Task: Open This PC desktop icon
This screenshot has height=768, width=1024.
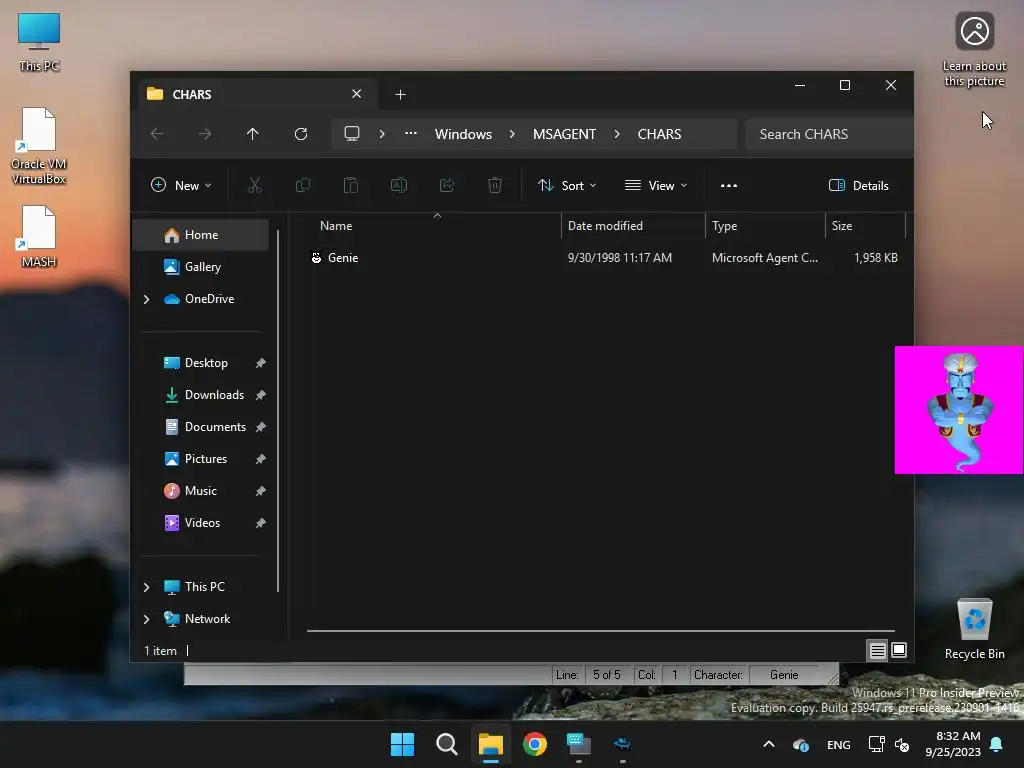Action: [39, 42]
